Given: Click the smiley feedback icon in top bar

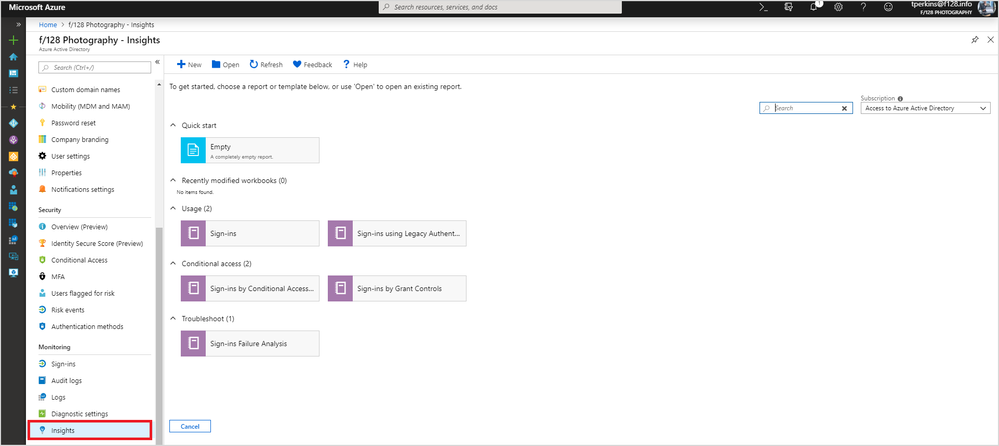Looking at the screenshot, I should pyautogui.click(x=888, y=8).
